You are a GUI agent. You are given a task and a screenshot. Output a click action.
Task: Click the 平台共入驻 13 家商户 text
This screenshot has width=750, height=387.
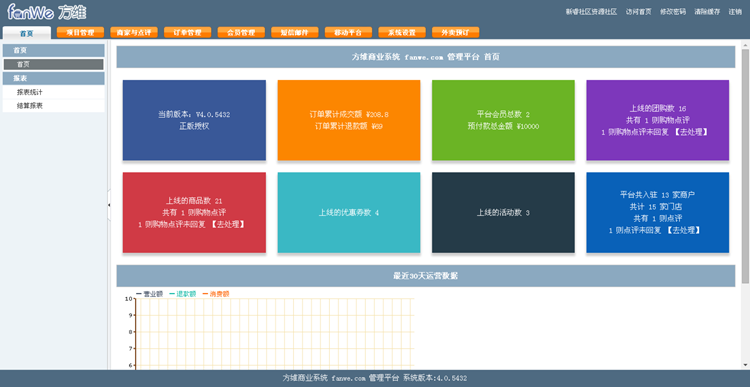[x=658, y=195]
